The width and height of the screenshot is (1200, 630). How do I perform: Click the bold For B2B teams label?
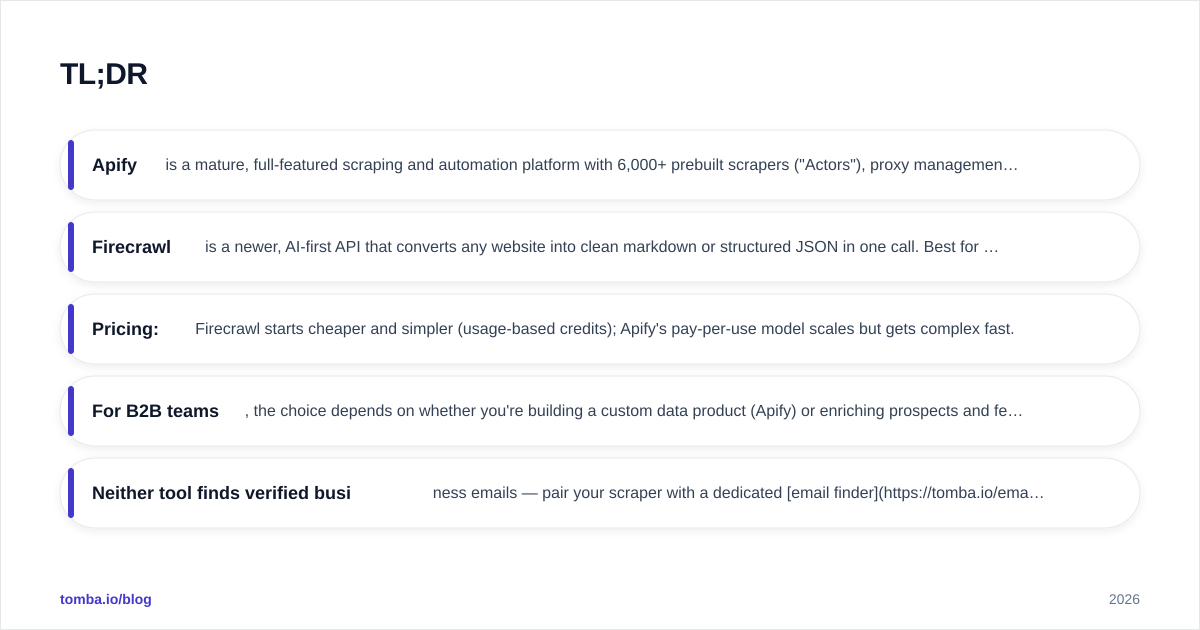(x=155, y=411)
